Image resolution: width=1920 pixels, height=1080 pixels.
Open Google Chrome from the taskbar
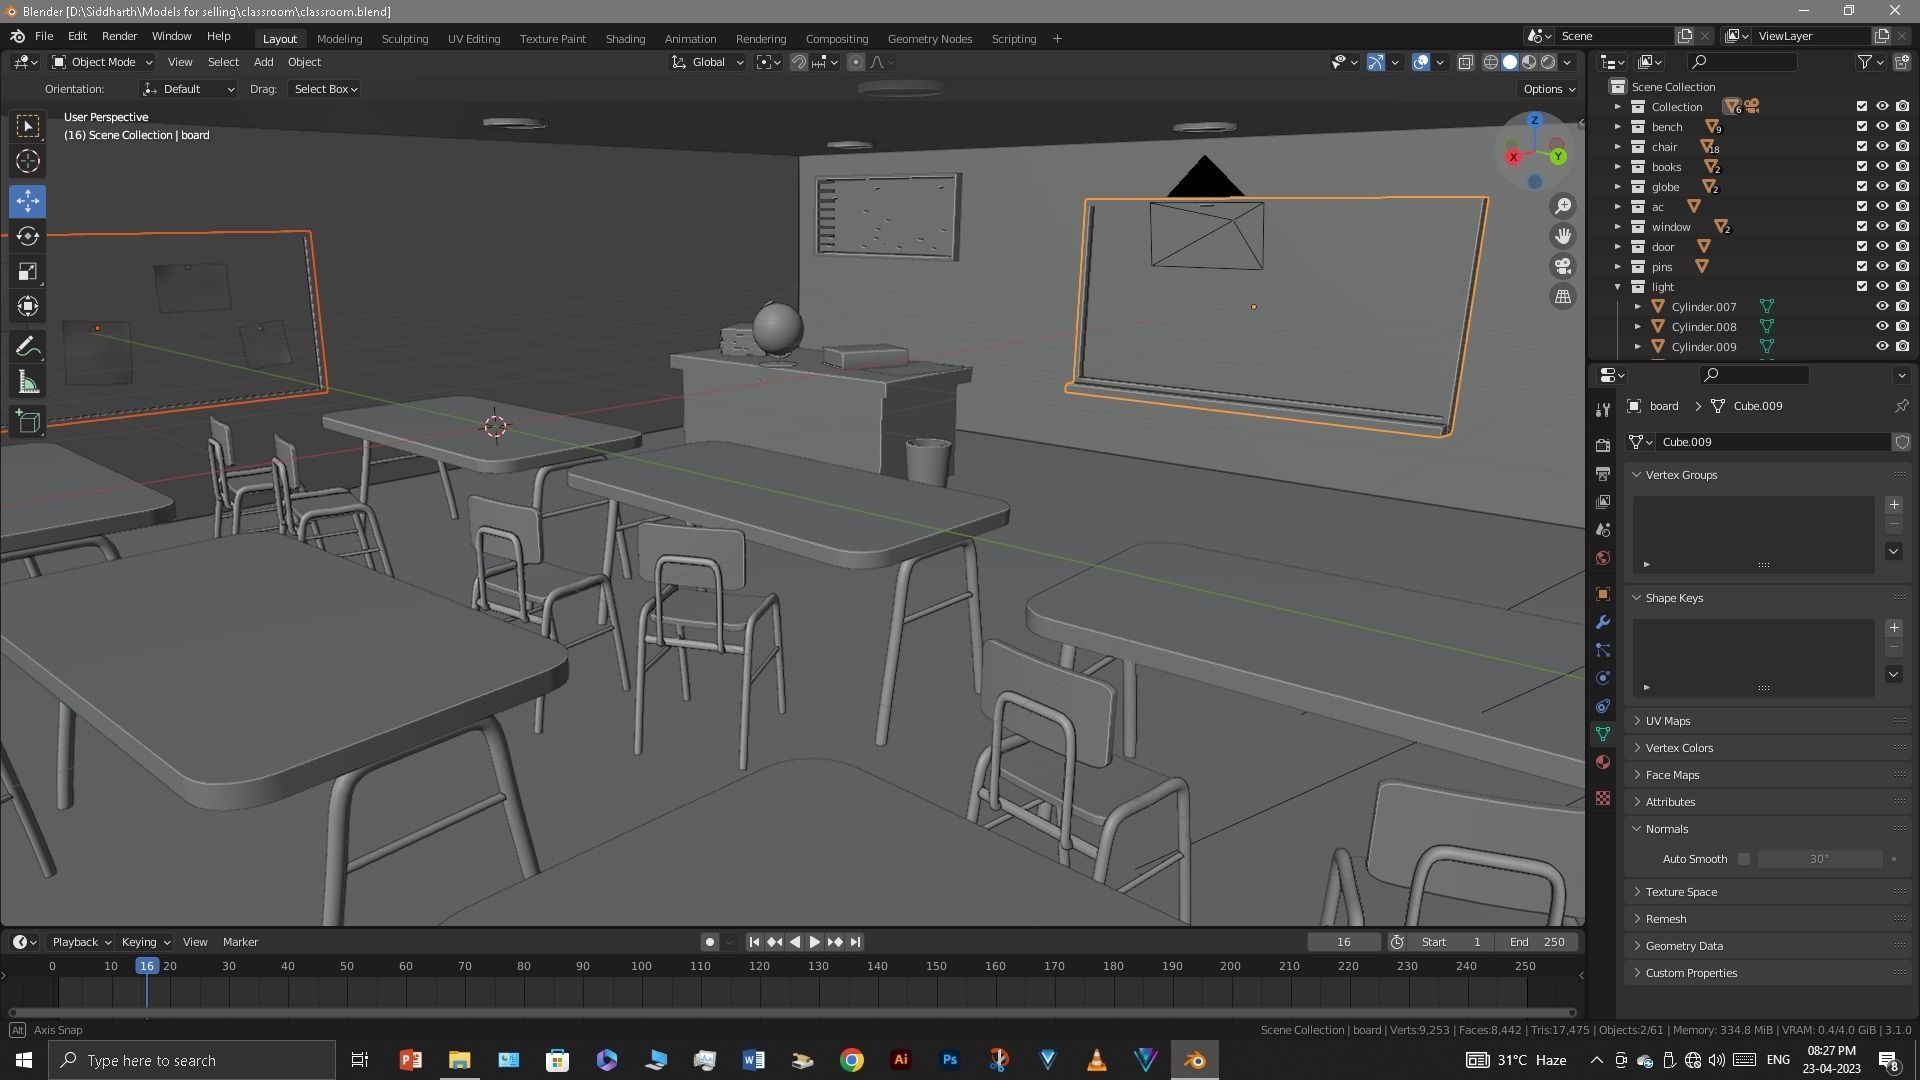[852, 1060]
